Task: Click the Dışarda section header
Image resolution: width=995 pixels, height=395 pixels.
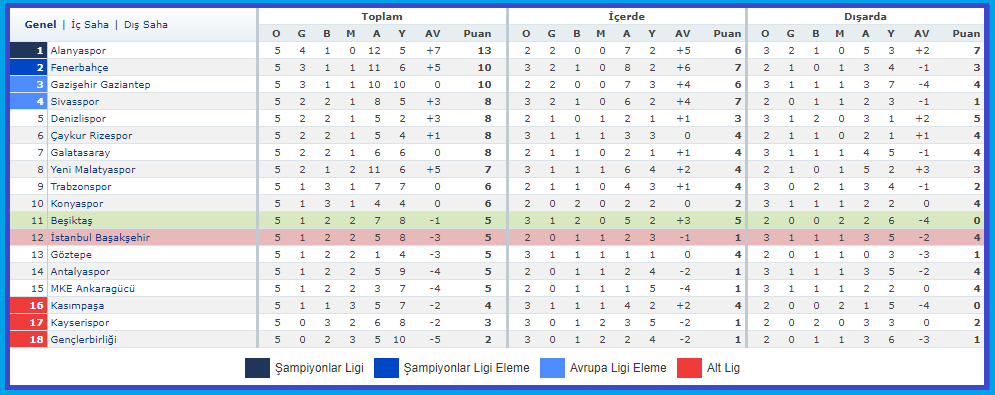Action: click(866, 17)
